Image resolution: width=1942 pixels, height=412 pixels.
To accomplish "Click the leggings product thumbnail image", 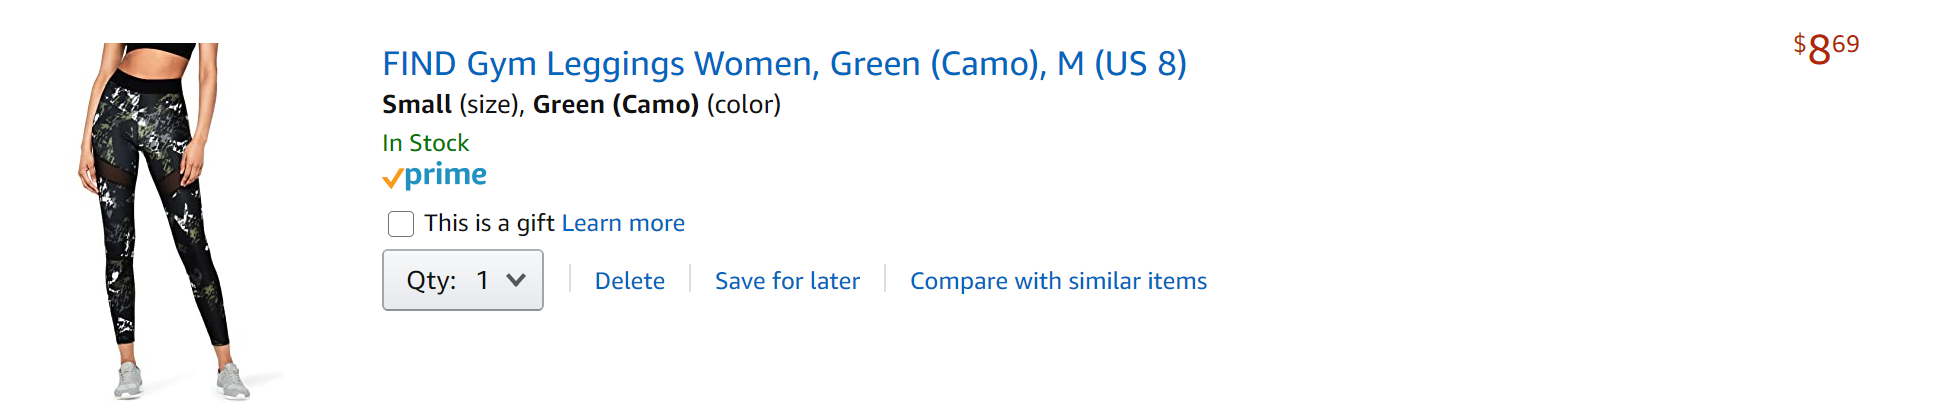I will click(160, 220).
